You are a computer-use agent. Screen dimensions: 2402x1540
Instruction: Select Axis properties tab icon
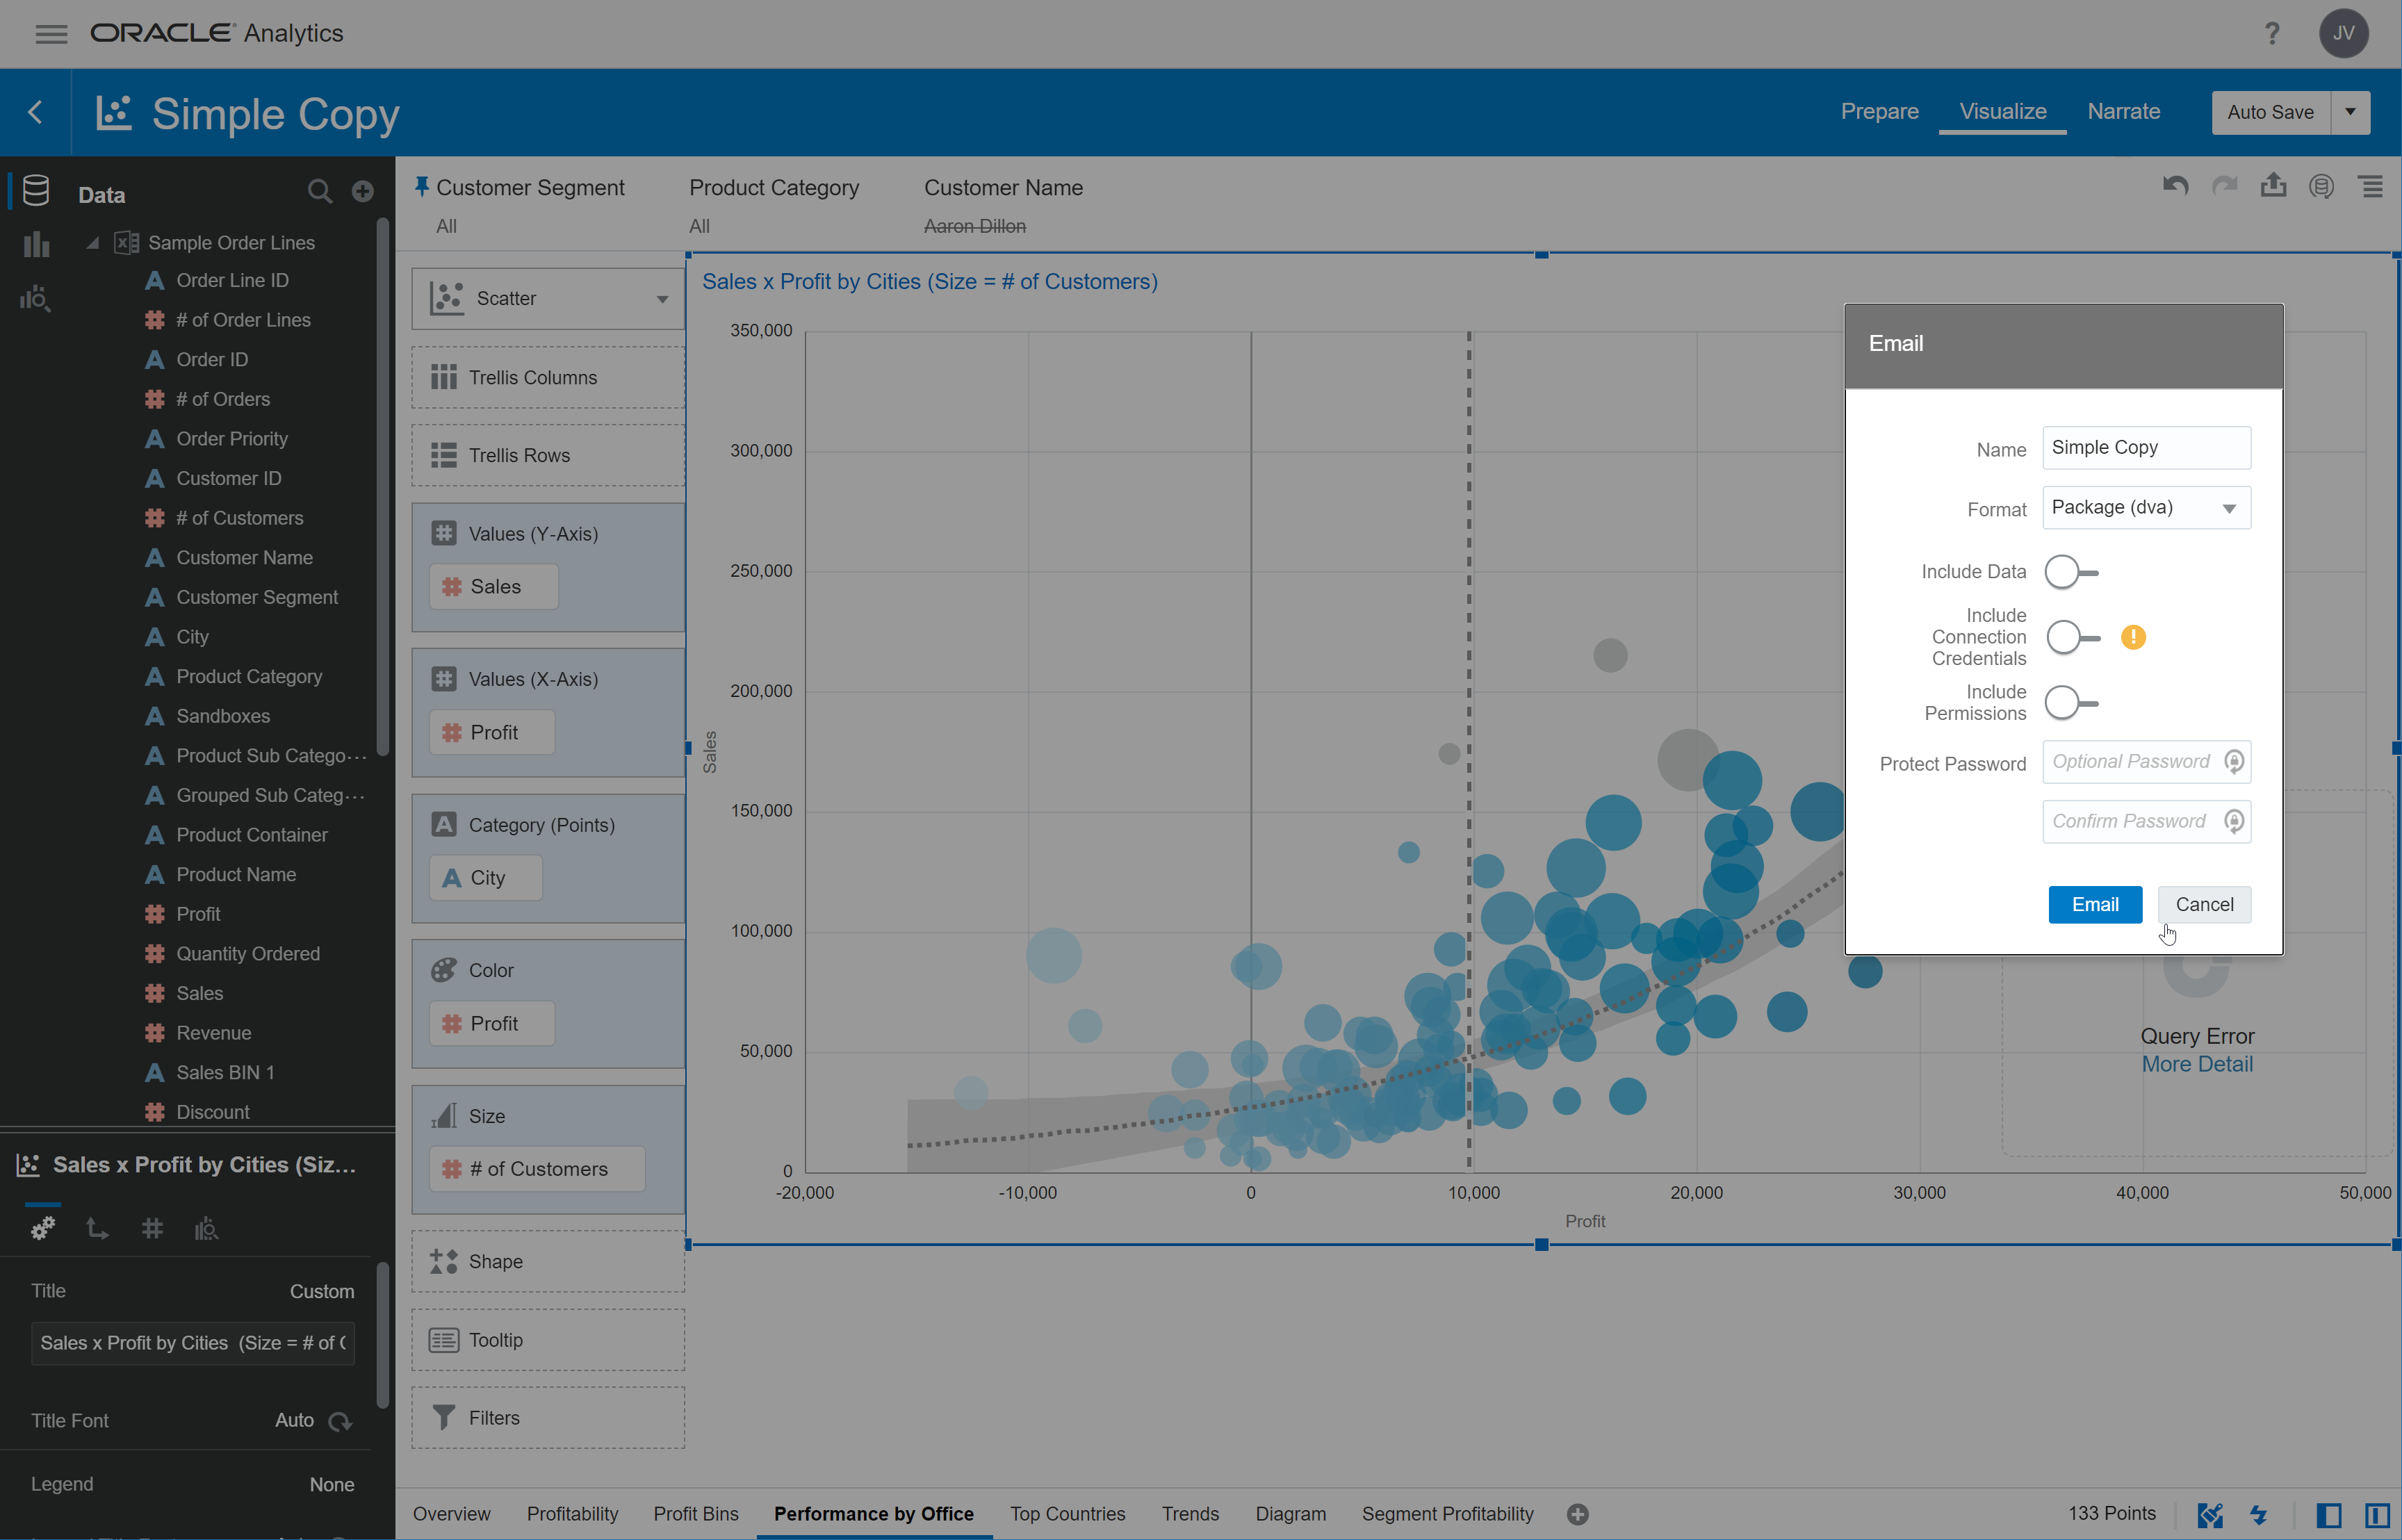97,1228
